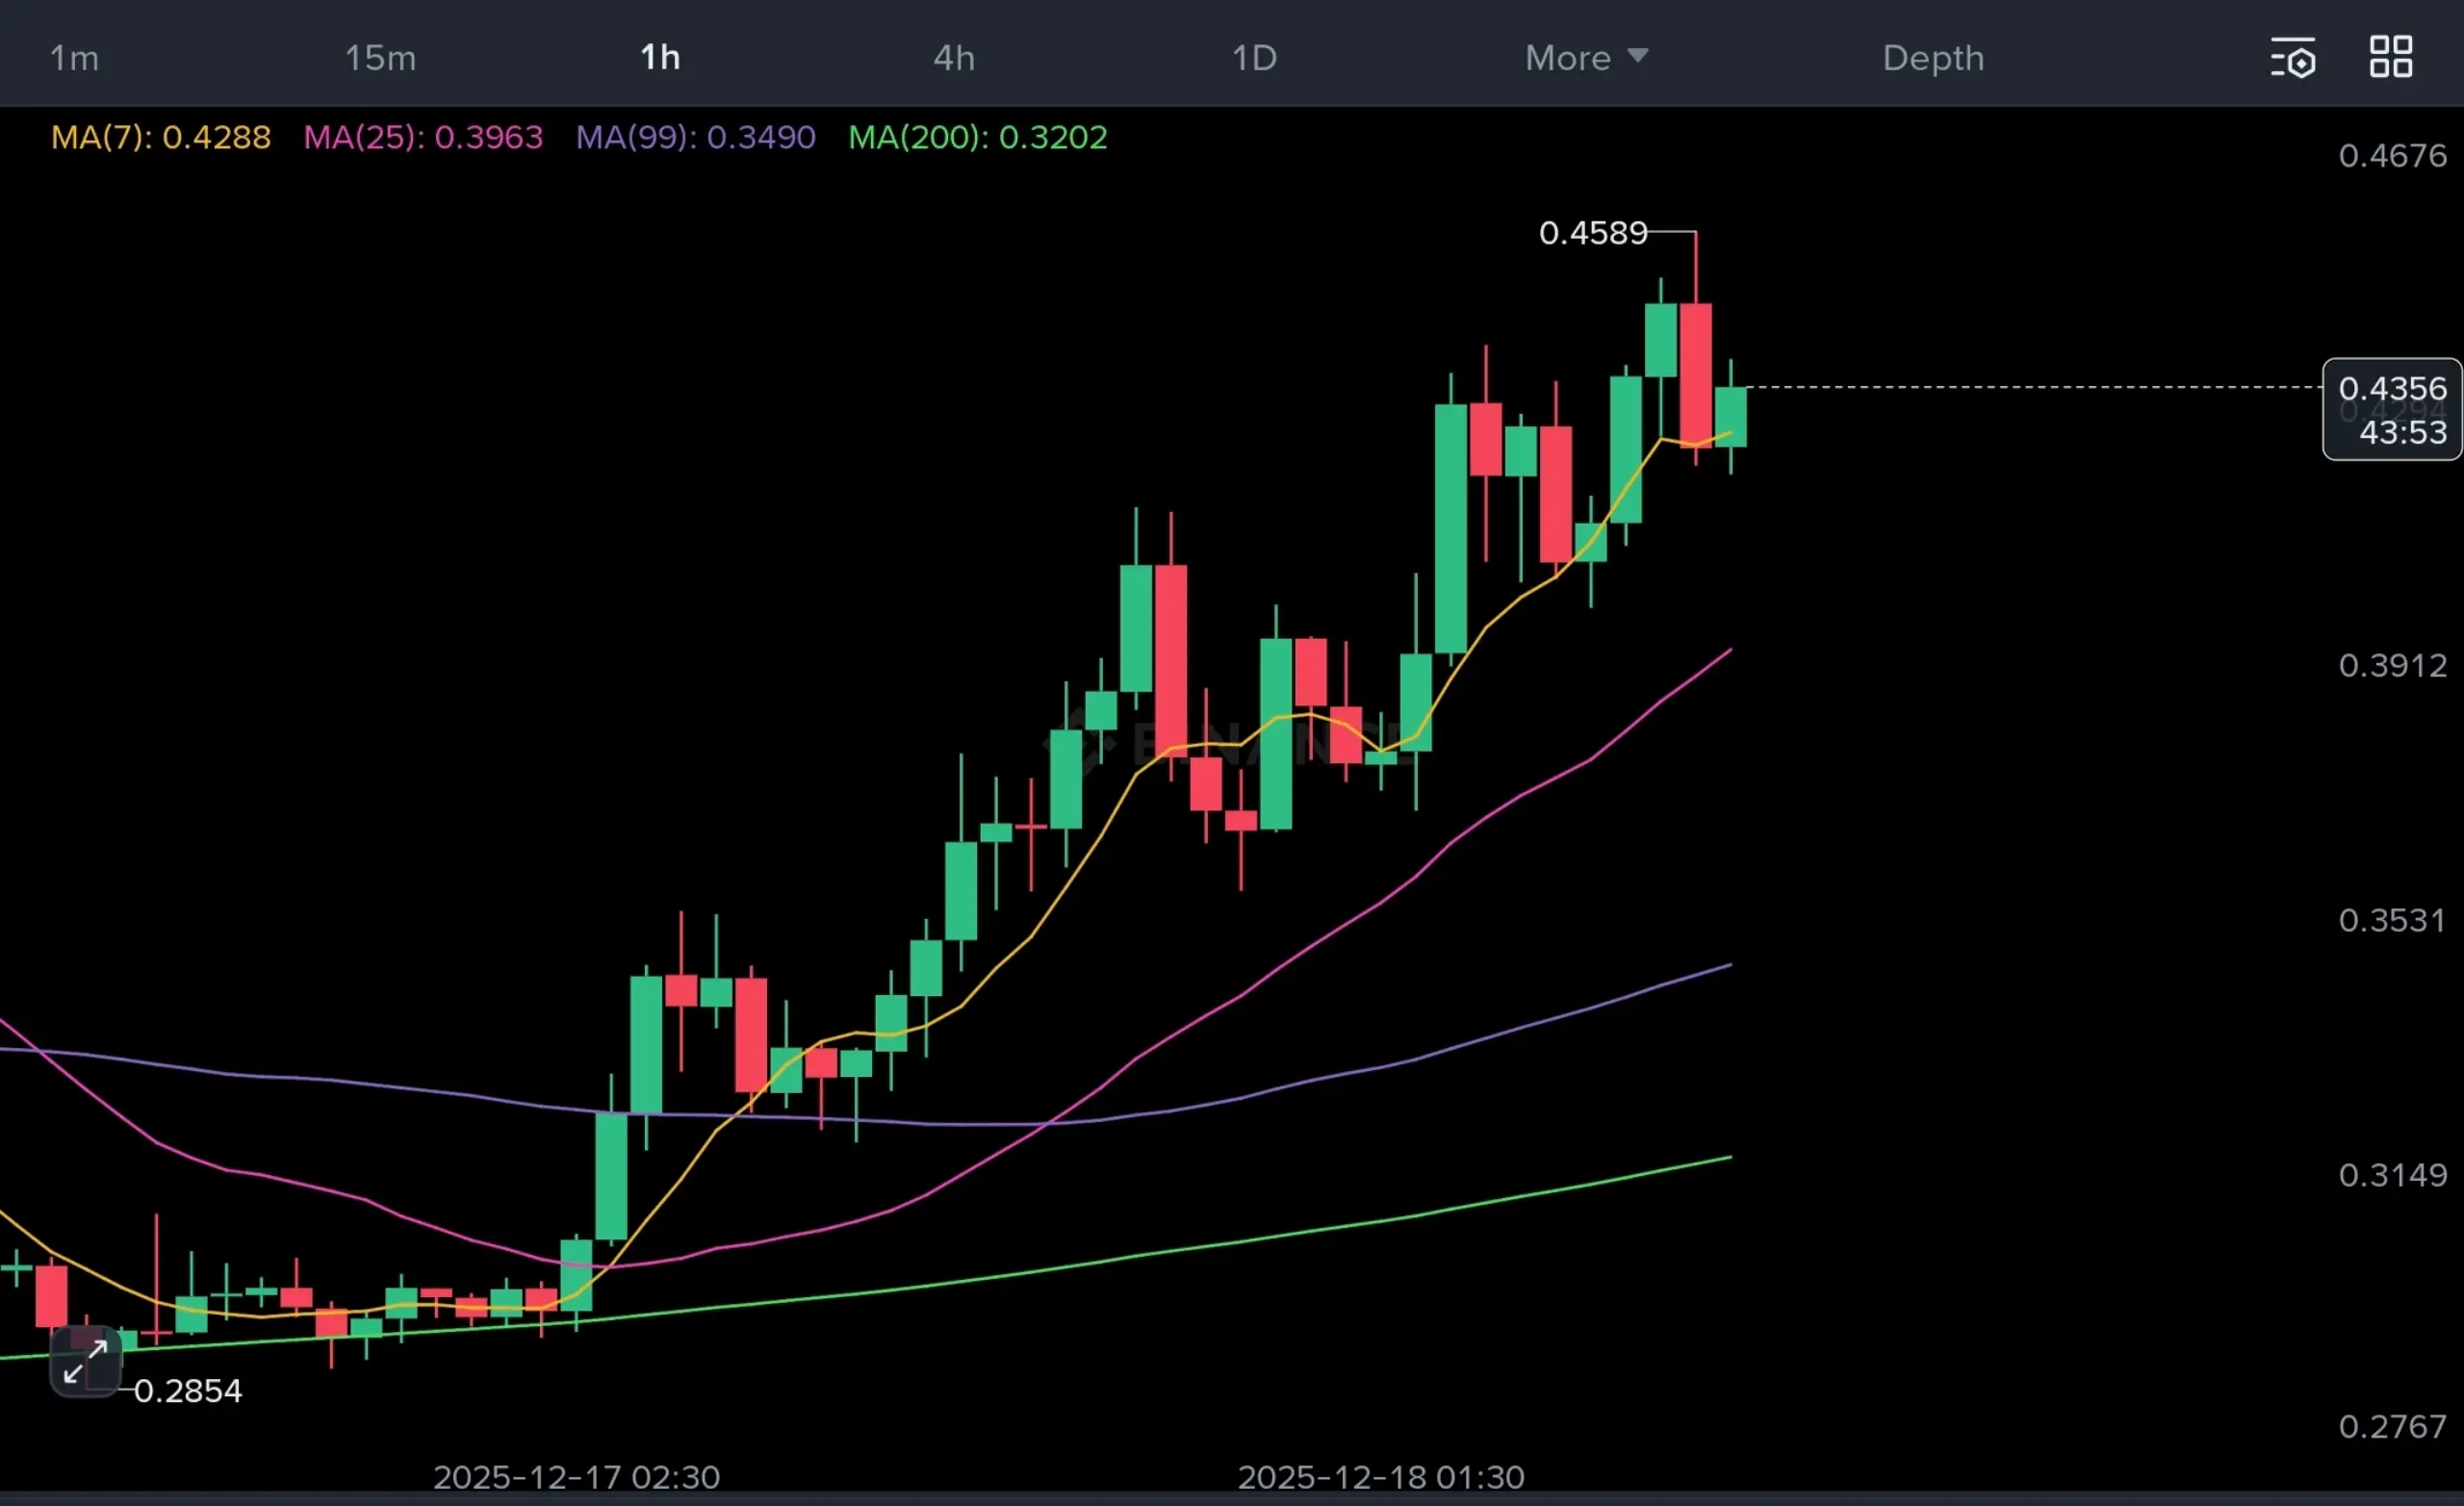Click the MA(25) indicator label
2464x1506 pixels.
tap(423, 137)
